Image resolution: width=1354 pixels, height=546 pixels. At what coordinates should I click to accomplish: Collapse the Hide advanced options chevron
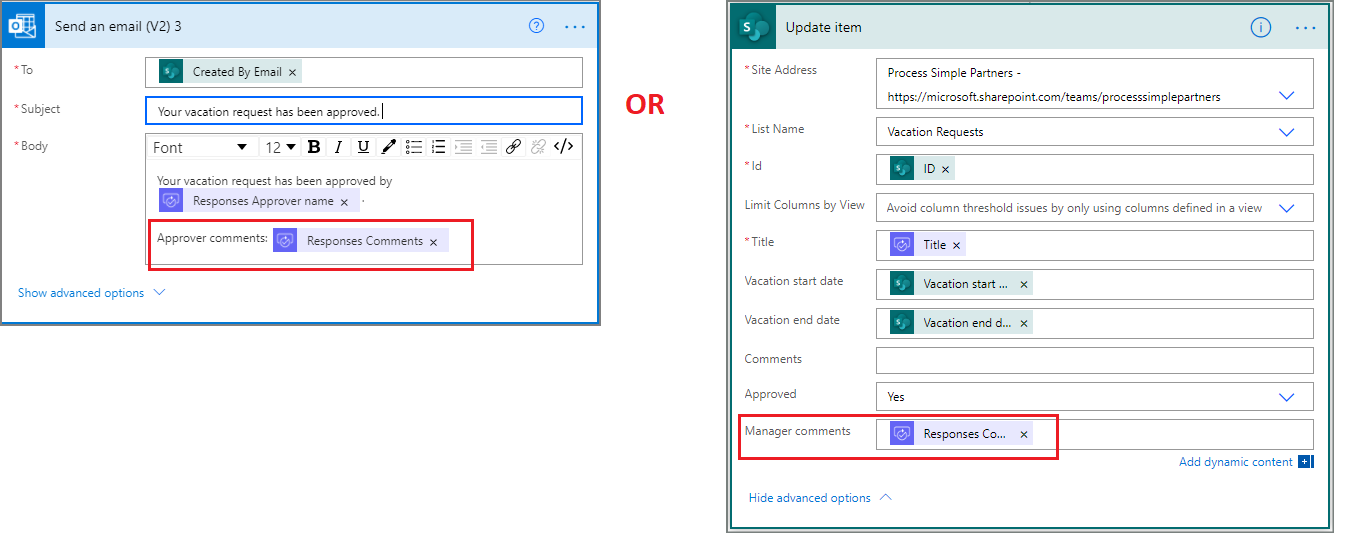coord(885,497)
